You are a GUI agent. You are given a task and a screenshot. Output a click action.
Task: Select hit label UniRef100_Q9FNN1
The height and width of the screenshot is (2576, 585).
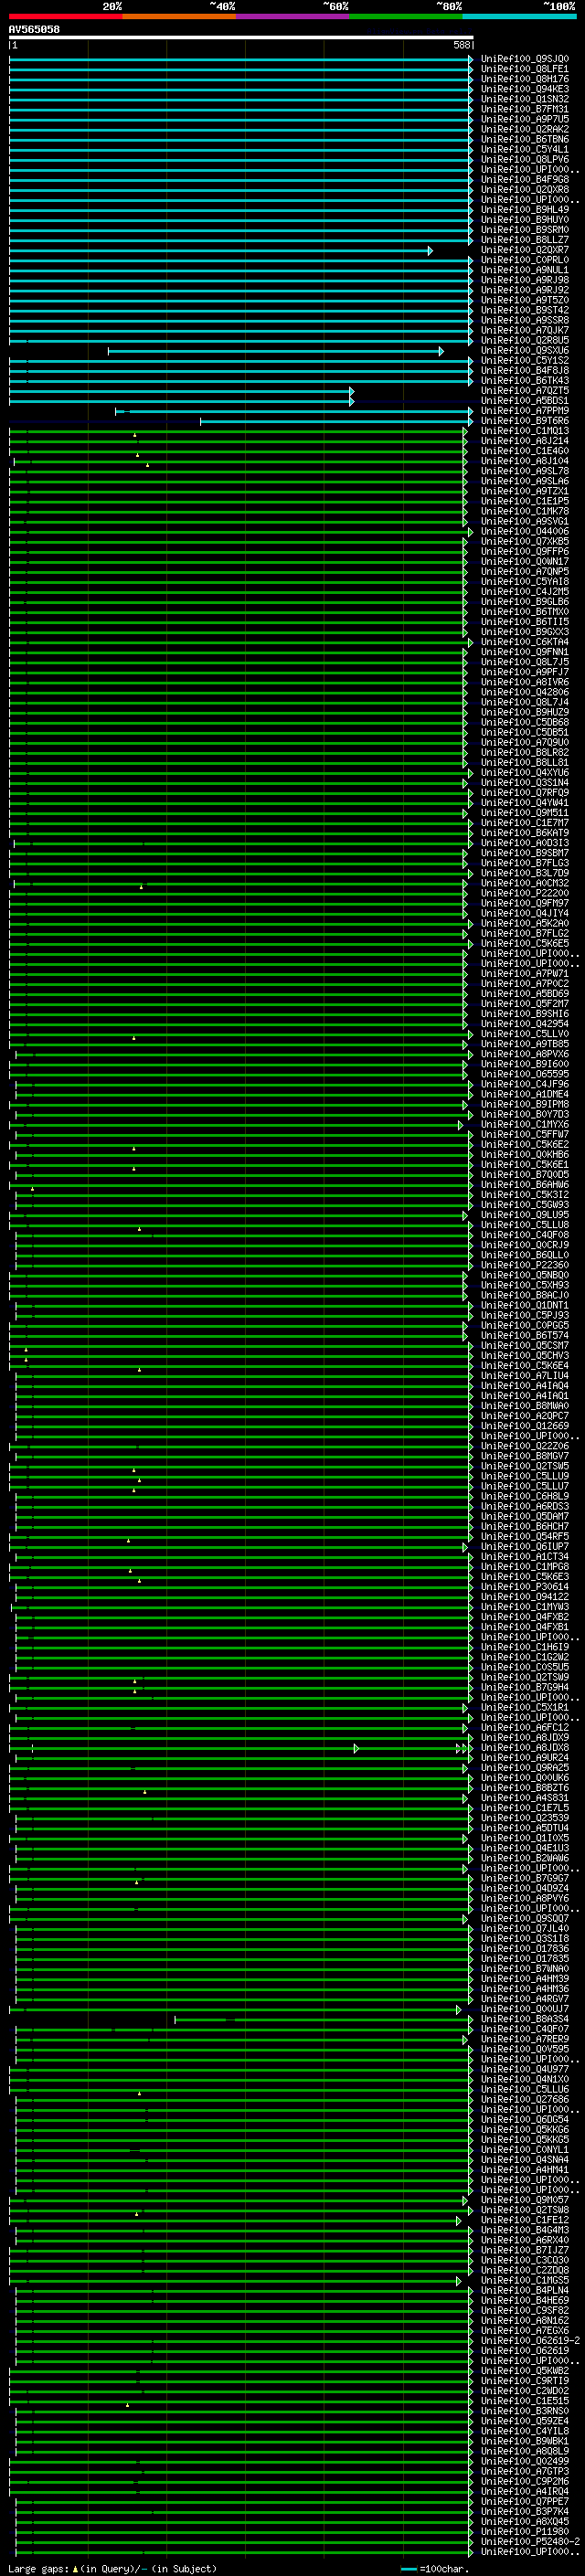point(524,652)
